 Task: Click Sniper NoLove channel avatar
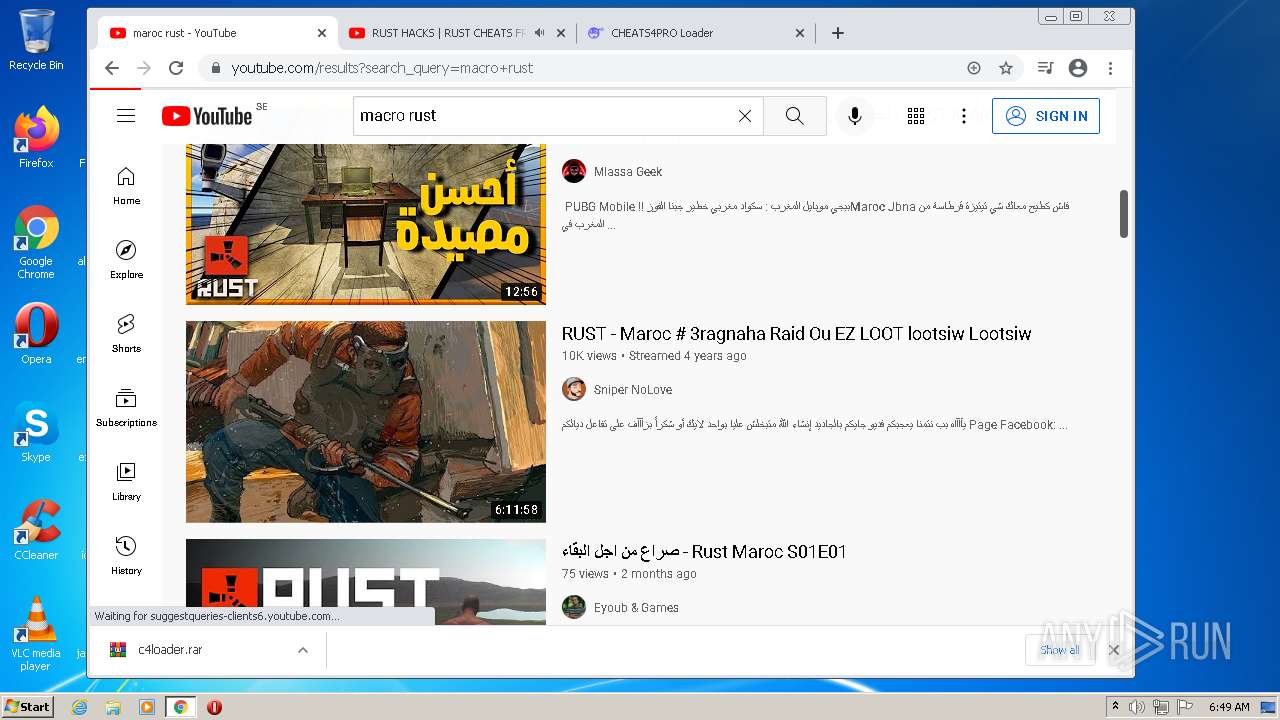tap(574, 389)
